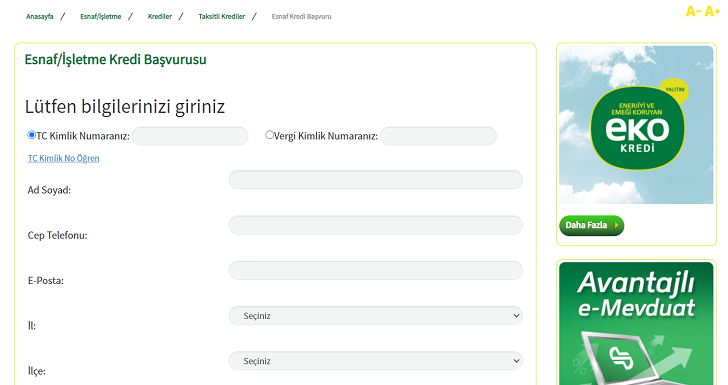Image resolution: width=728 pixels, height=385 pixels.
Task: Click Lütfen bilgilerinizi giriniz heading
Action: point(124,107)
